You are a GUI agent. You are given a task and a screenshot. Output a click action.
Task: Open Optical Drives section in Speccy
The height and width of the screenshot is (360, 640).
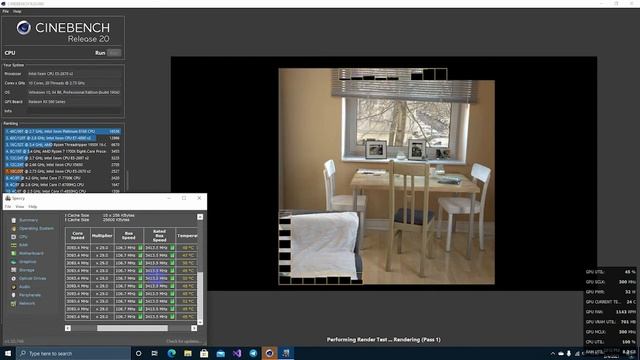coord(32,278)
